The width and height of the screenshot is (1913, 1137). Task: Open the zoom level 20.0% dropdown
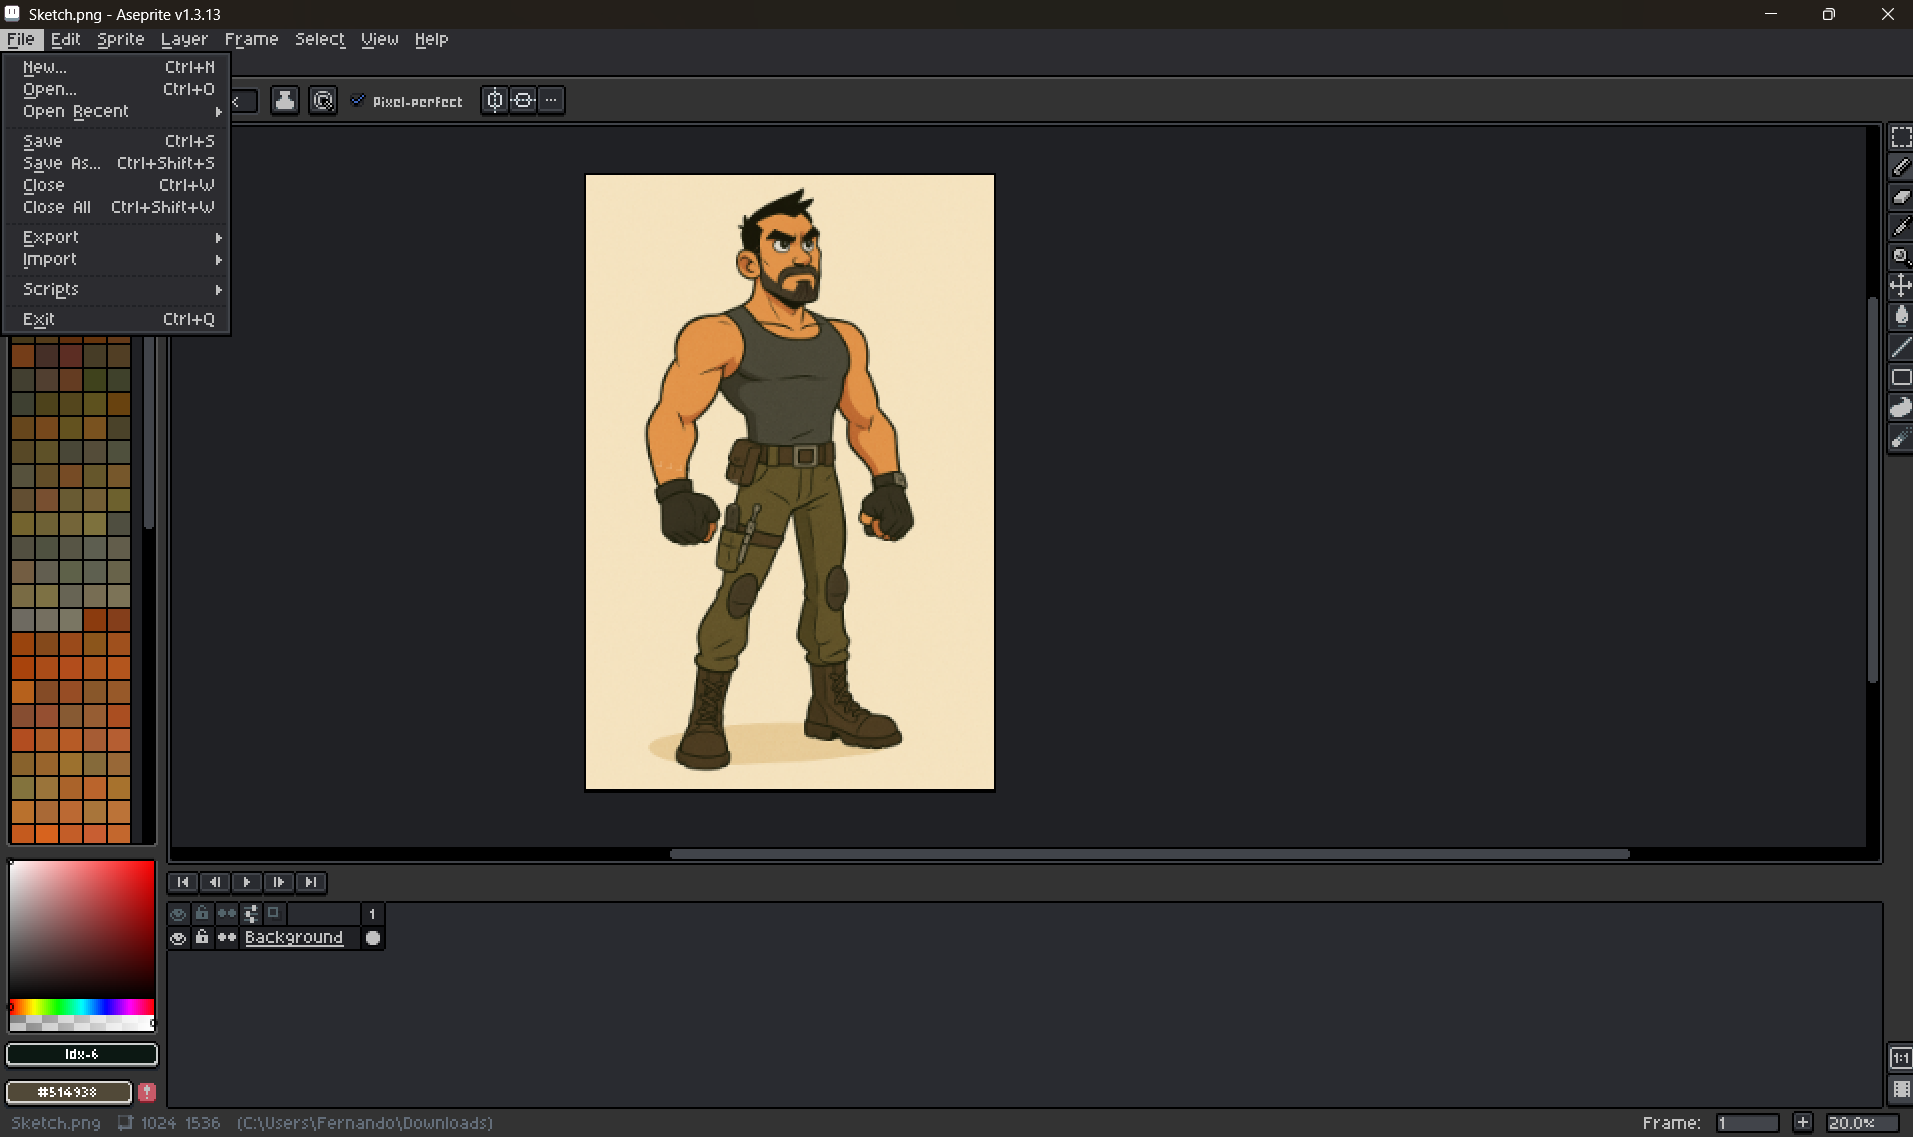[x=1862, y=1123]
